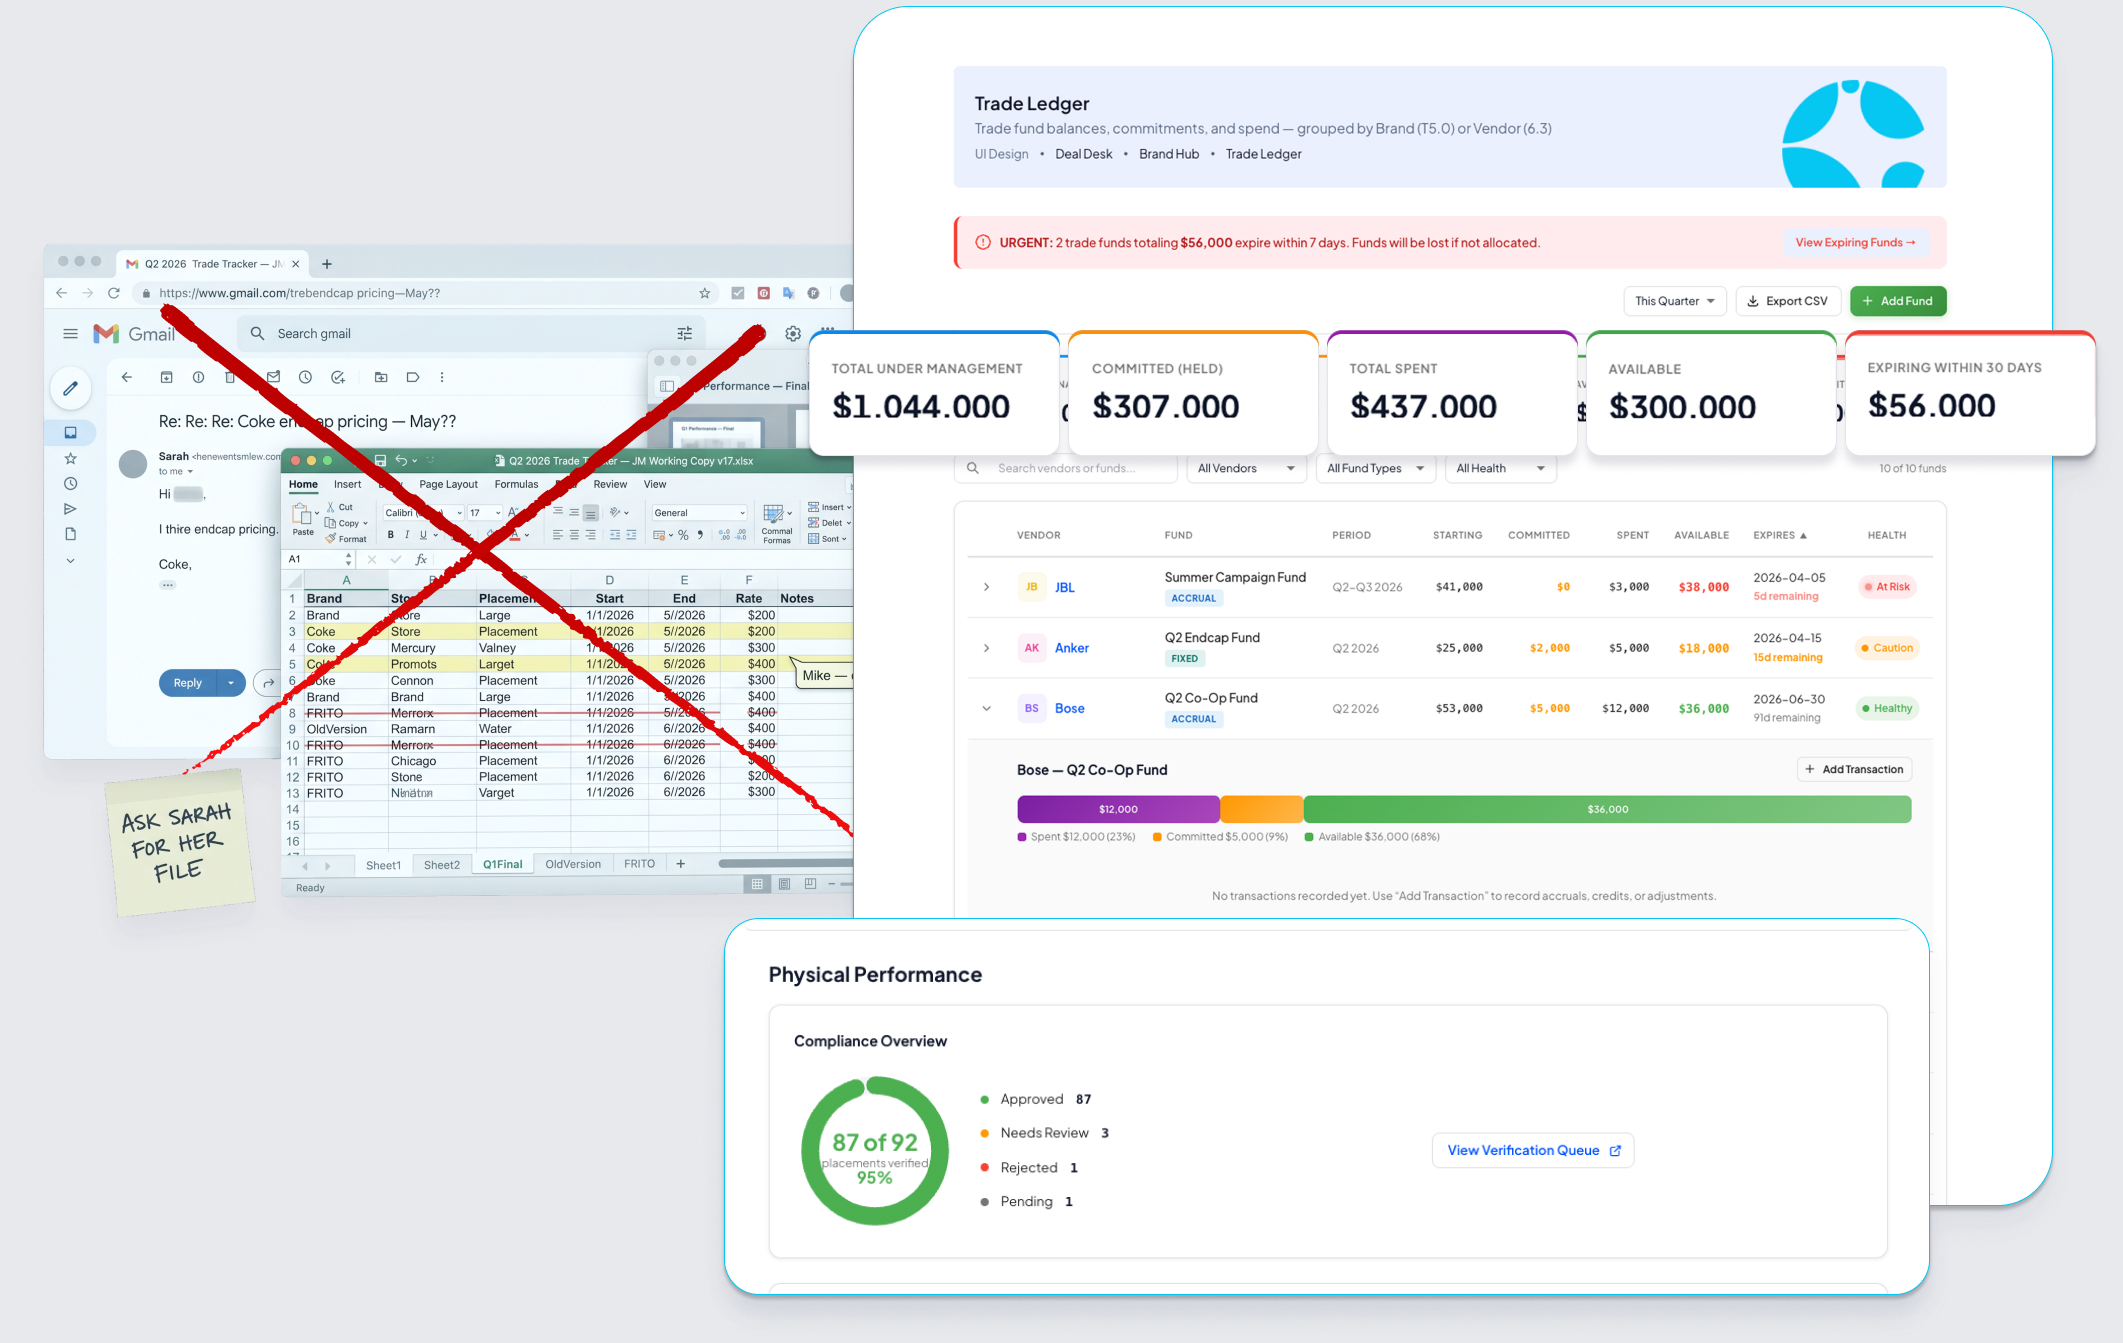Open Snoozed clock icon in Gmail sidebar
Screen dimensions: 2123x1343
click(70, 484)
